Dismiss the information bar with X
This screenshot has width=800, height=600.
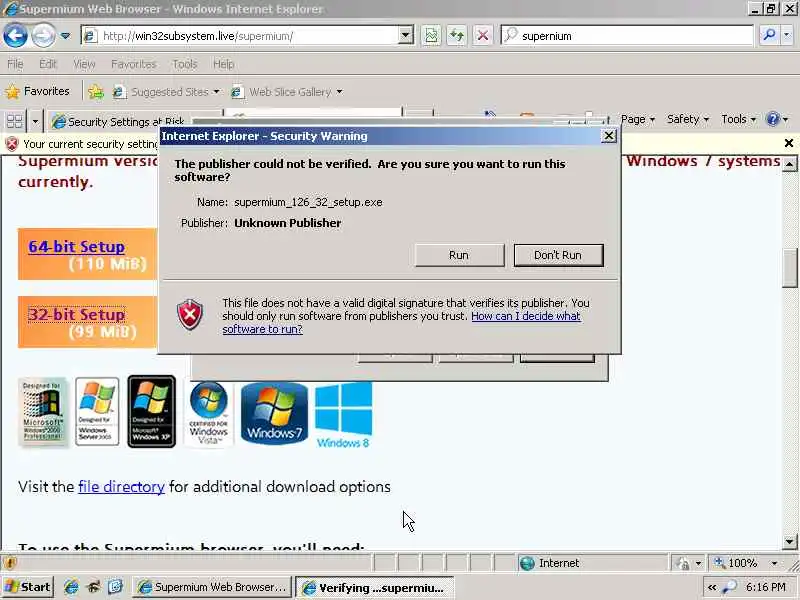click(789, 143)
